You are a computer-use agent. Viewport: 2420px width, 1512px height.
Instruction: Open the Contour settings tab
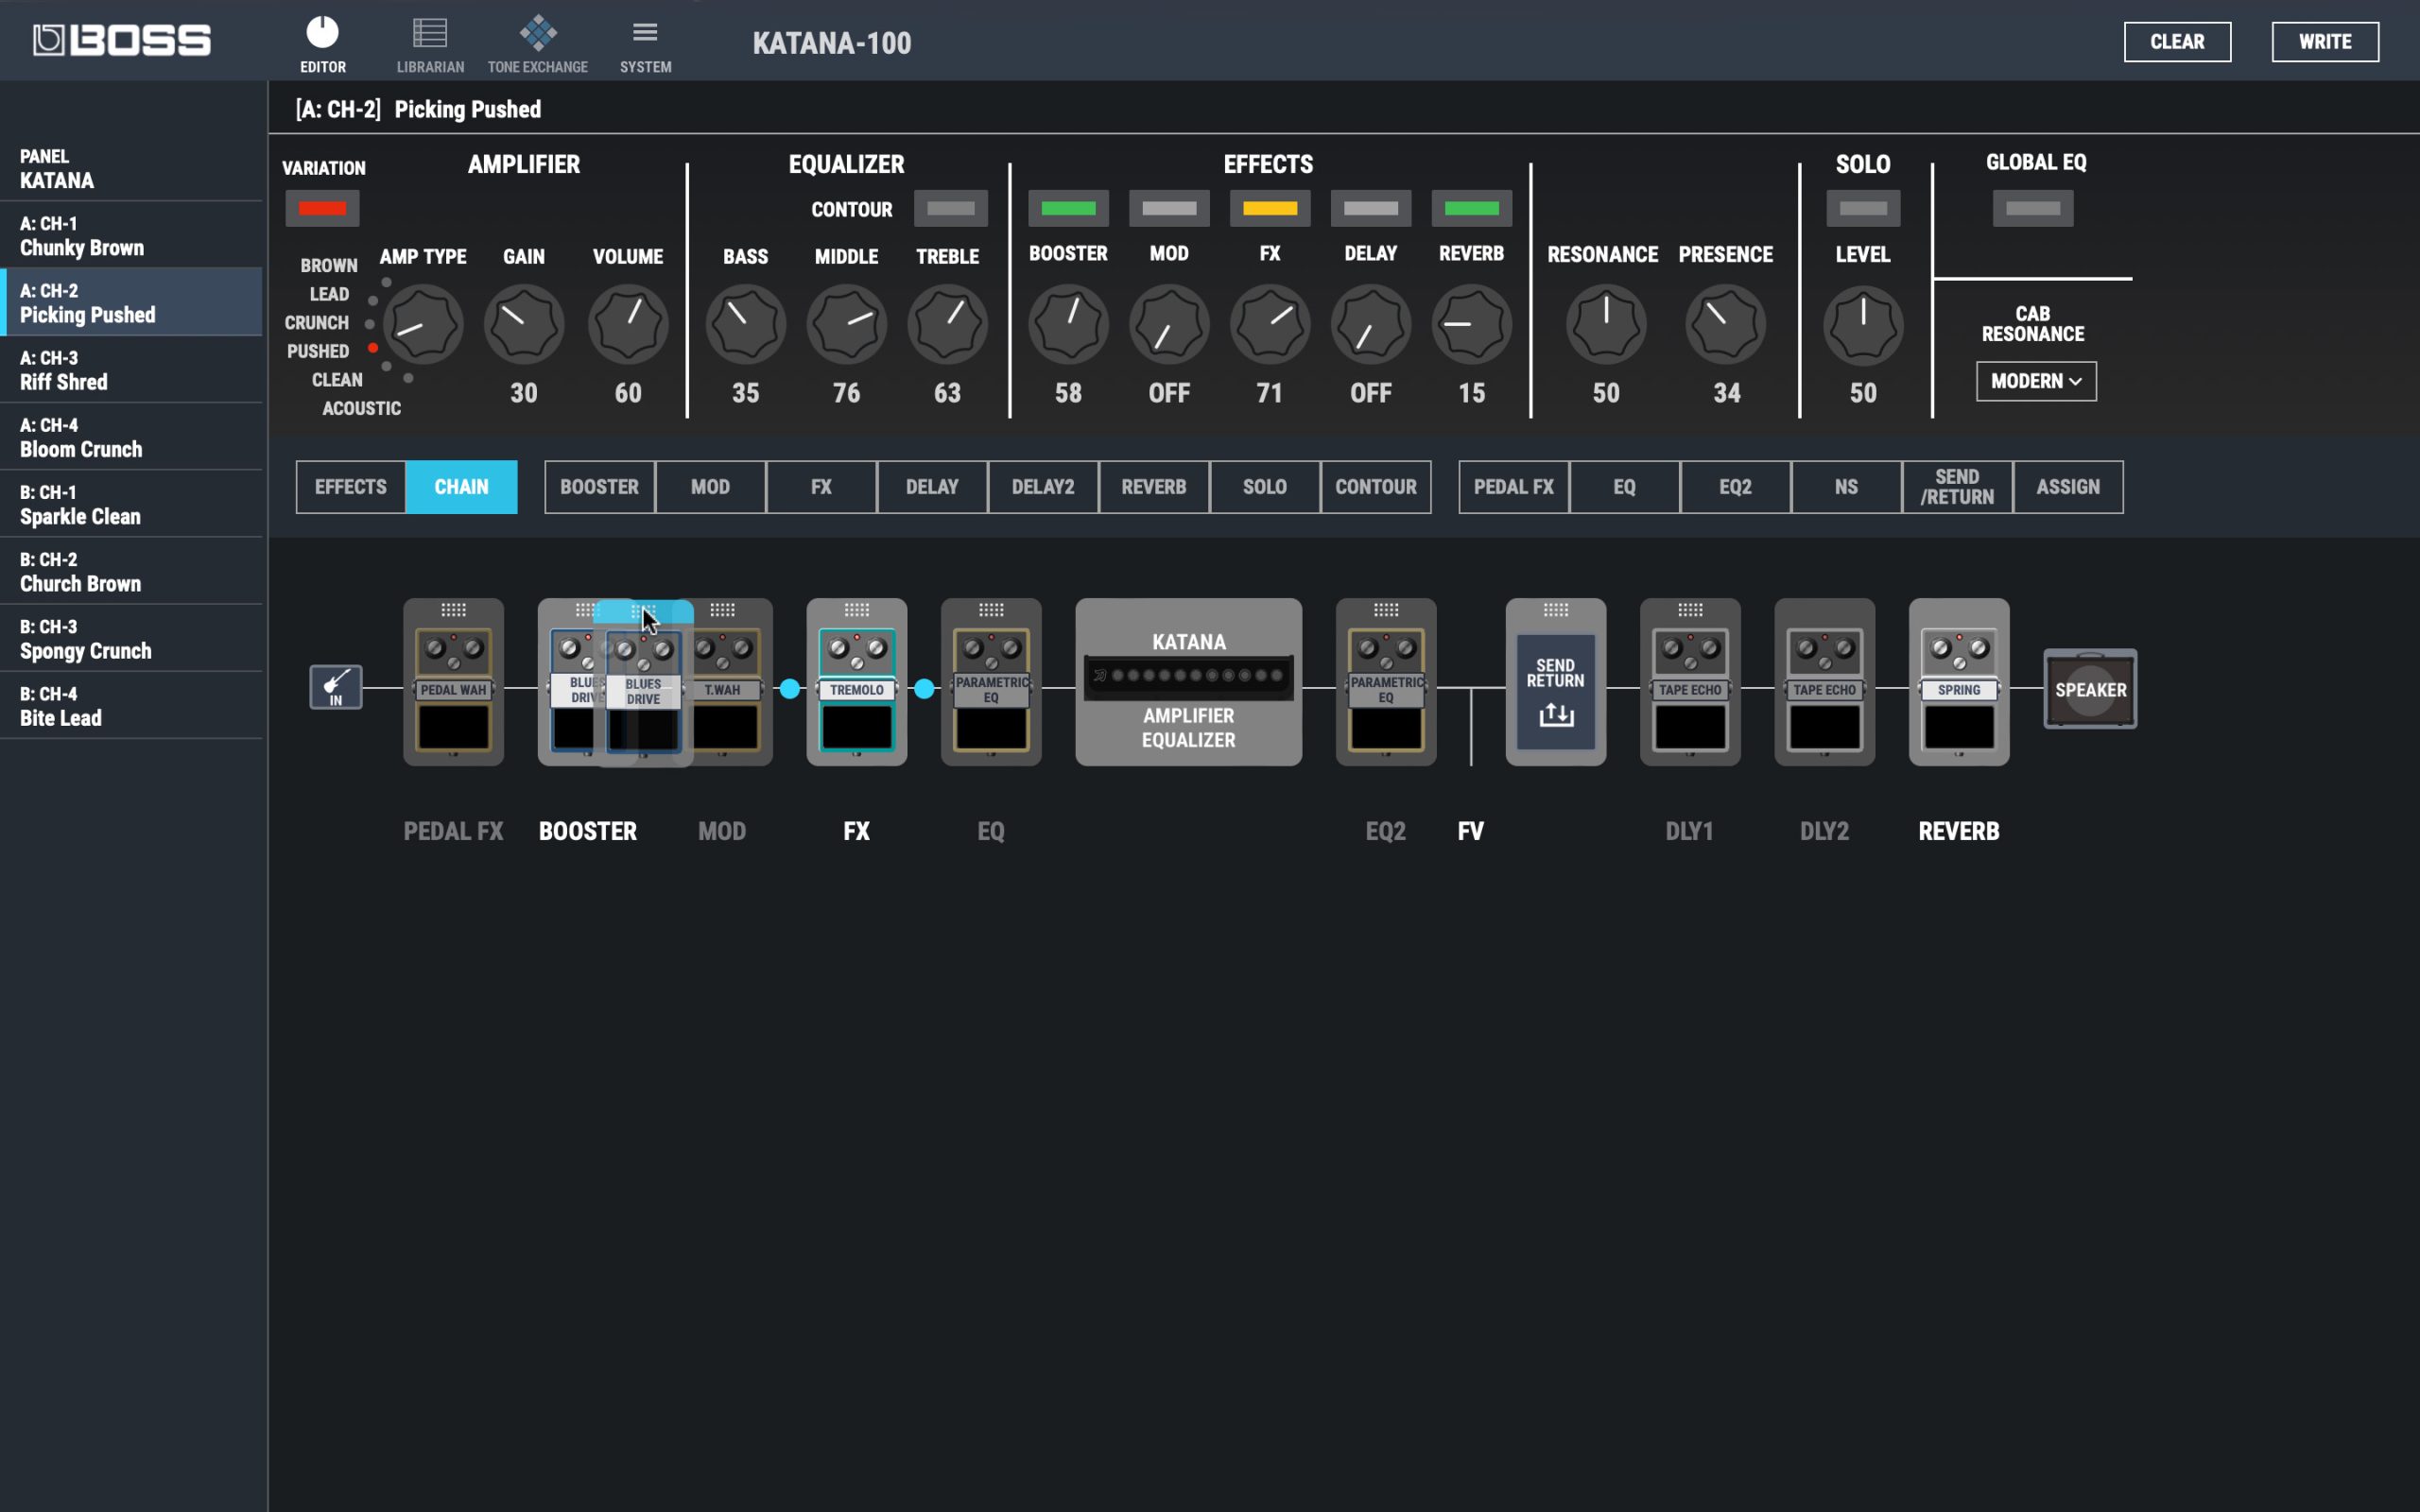click(1376, 487)
